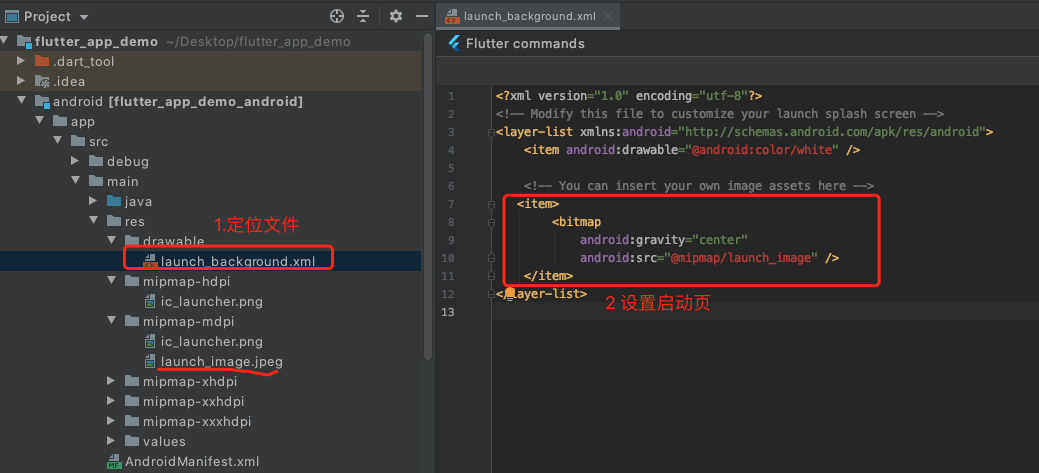Click the values folder icon
This screenshot has height=473, width=1039.
point(132,441)
